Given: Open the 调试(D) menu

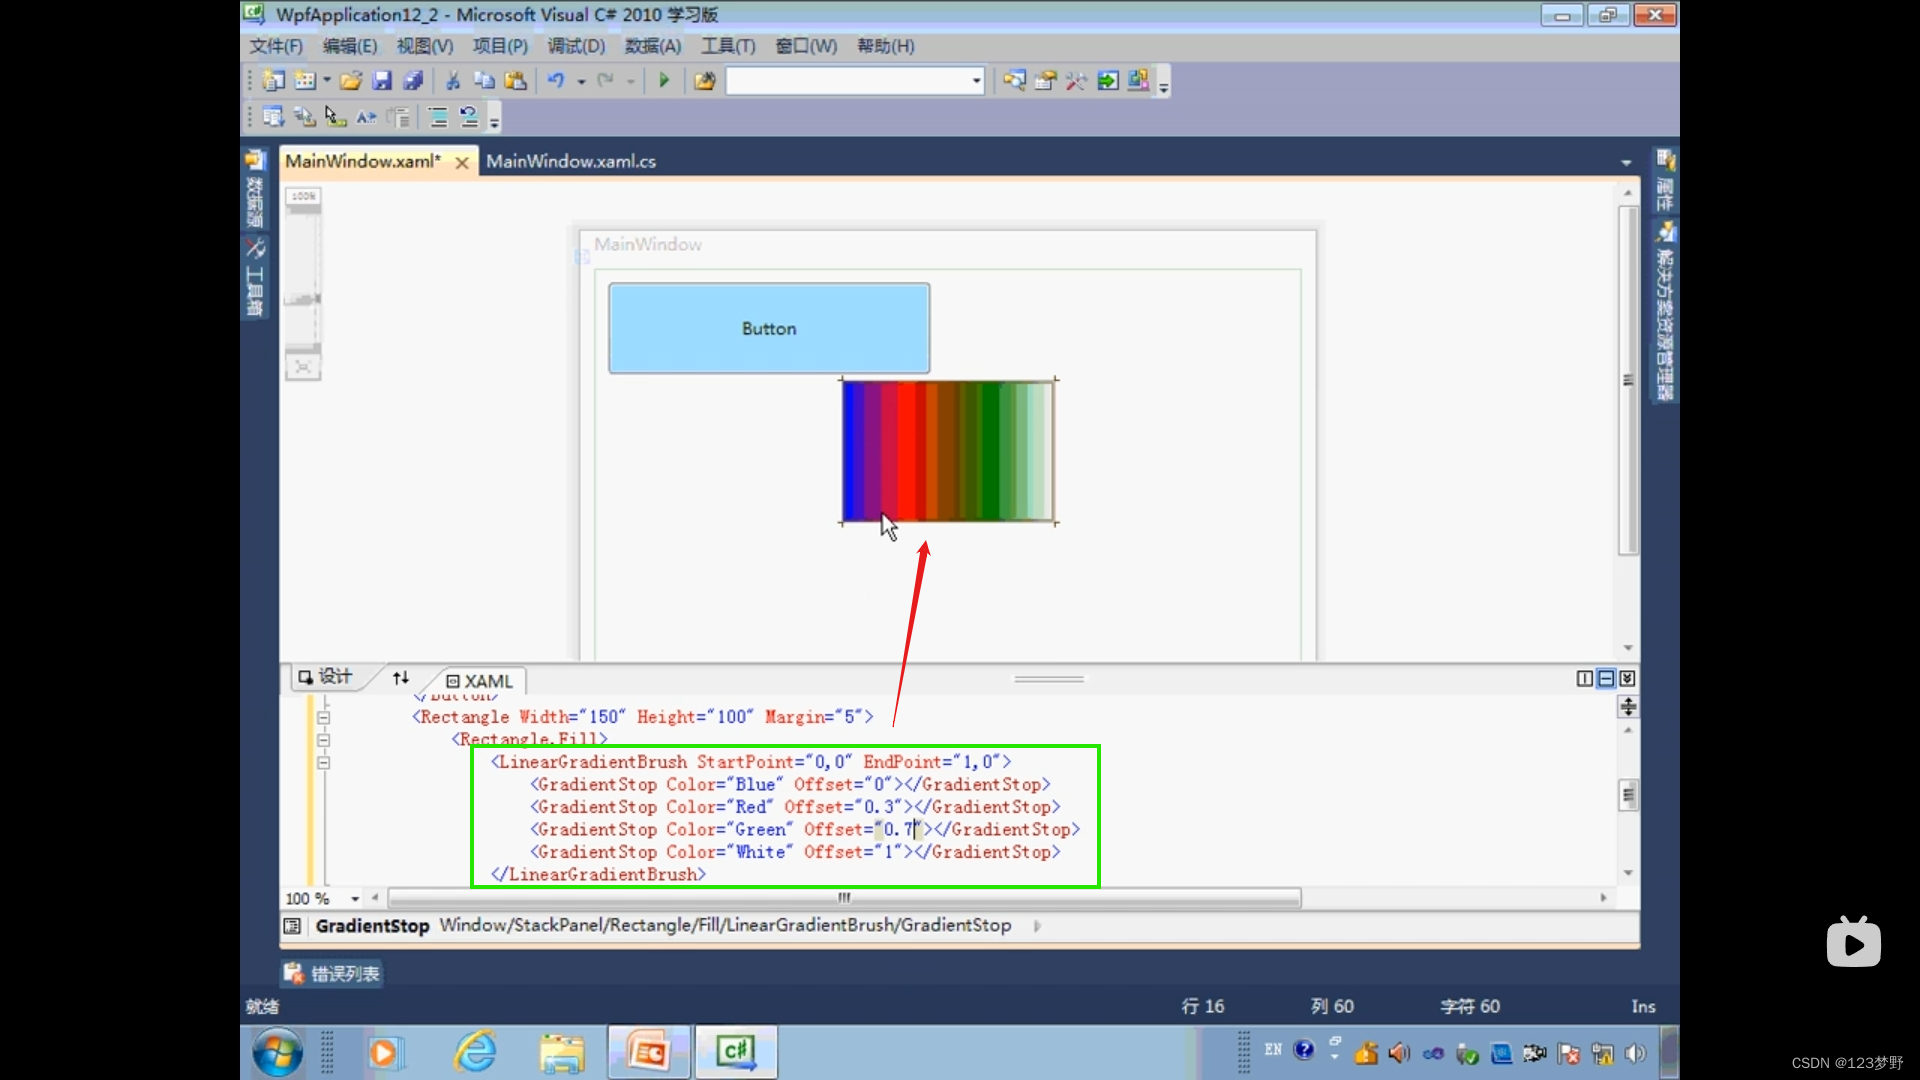Looking at the screenshot, I should [x=576, y=46].
